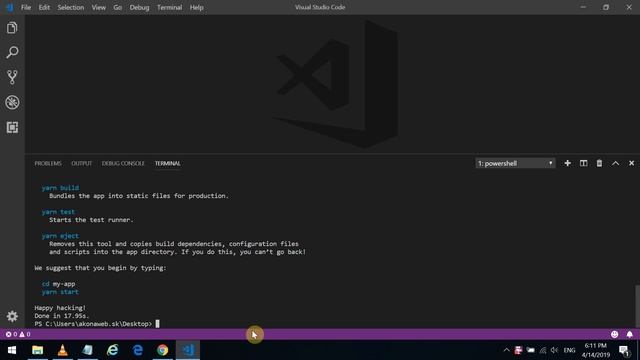
Task: Click the 'cd my-app' line in terminal
Action: [58, 284]
